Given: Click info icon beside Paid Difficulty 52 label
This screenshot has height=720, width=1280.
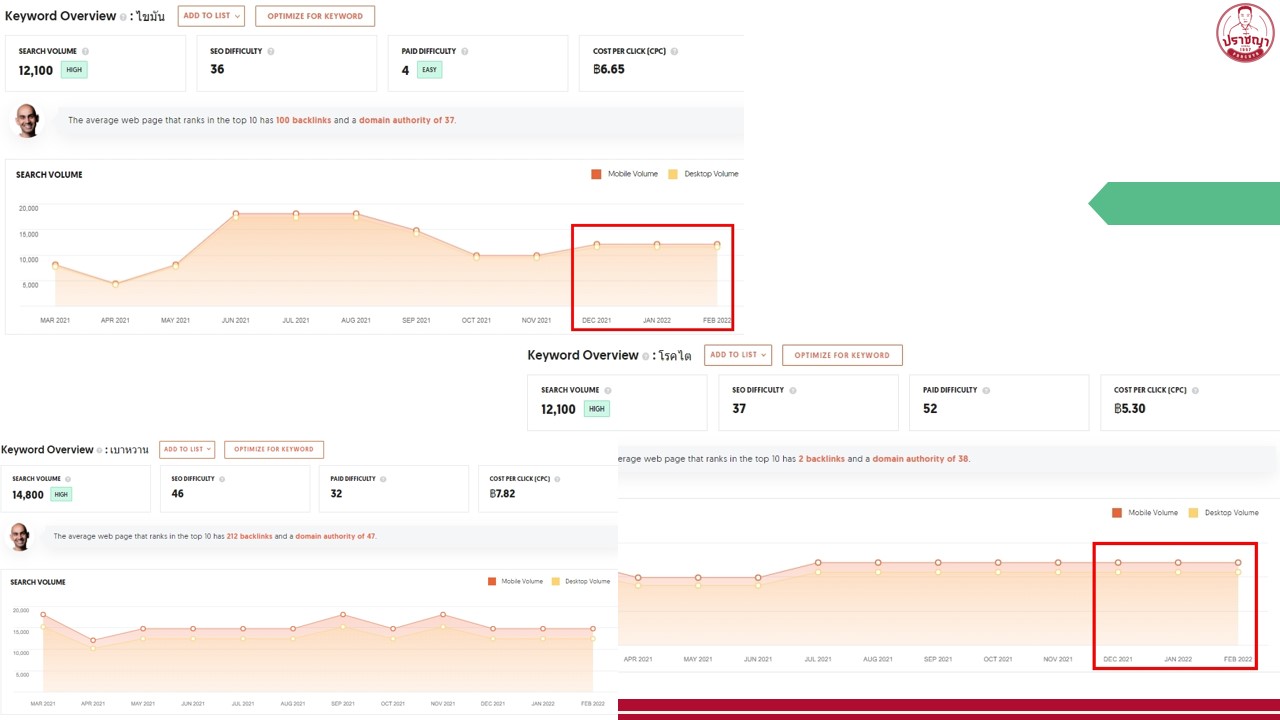Looking at the screenshot, I should 986,390.
